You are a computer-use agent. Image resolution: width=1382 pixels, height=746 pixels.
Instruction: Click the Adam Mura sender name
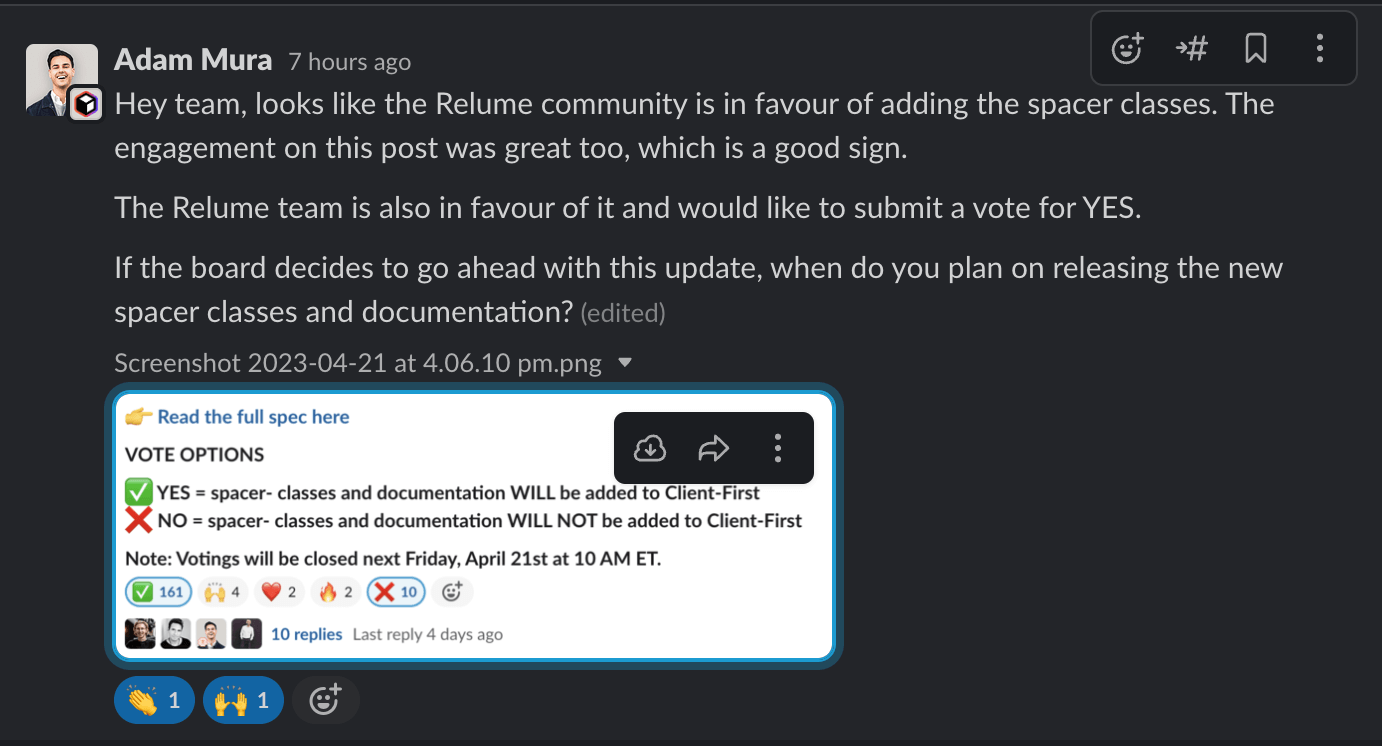click(193, 60)
